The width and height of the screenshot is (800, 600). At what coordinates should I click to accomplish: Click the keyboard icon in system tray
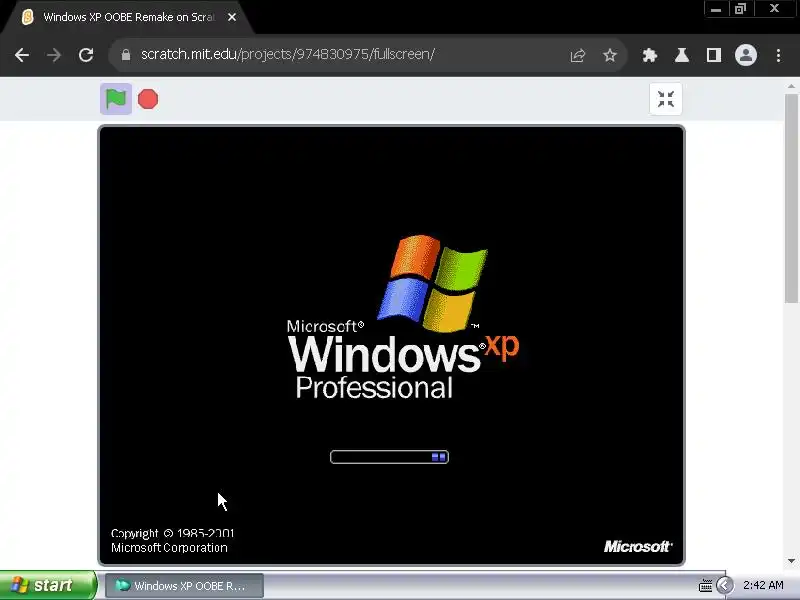706,585
